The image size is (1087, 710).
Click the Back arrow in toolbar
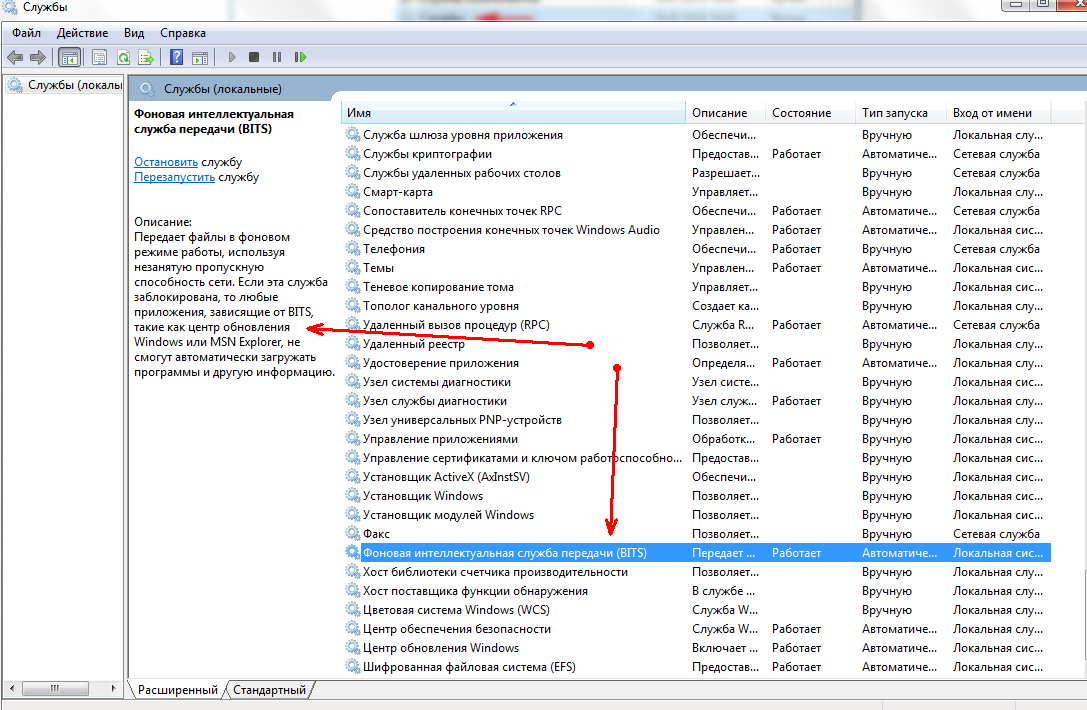[x=15, y=58]
